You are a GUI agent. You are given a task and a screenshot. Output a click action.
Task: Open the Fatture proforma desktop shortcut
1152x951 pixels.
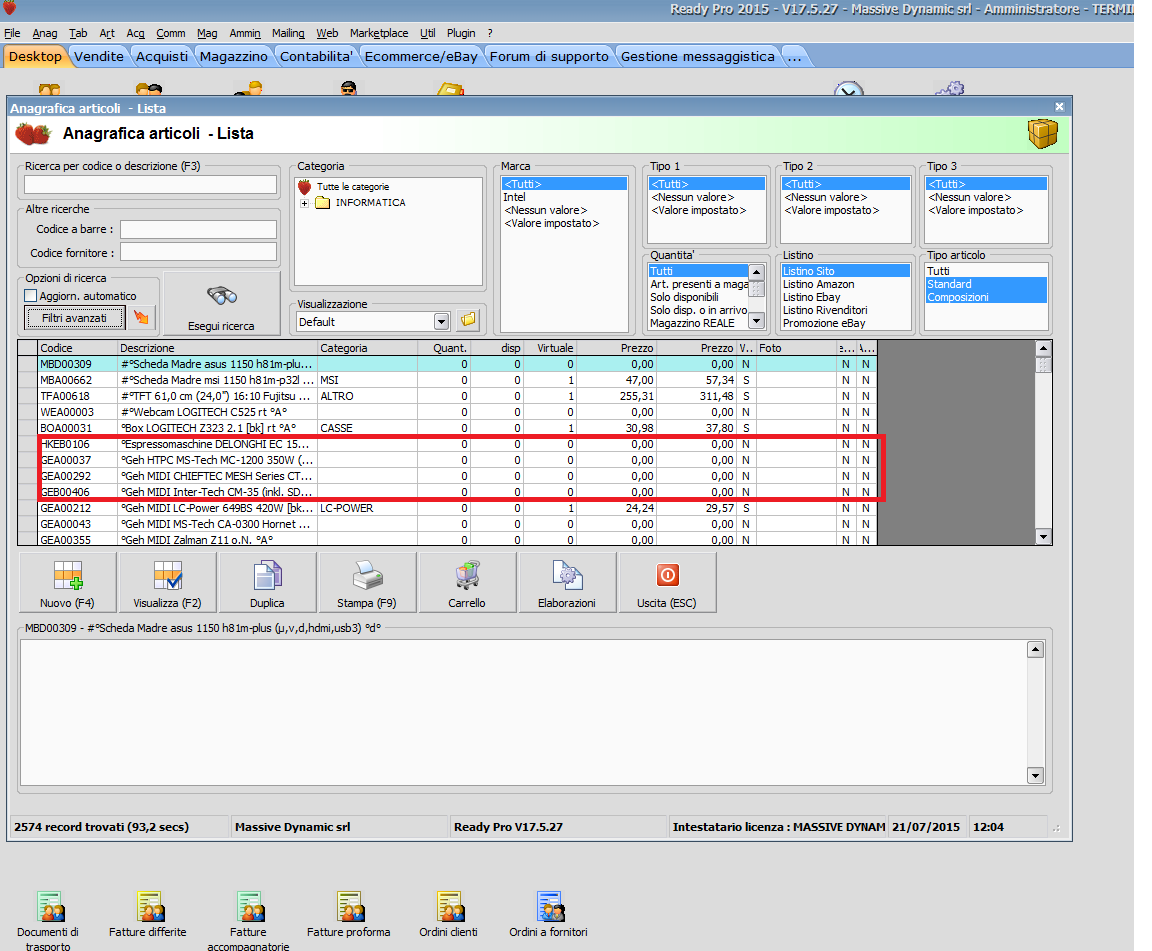[349, 915]
